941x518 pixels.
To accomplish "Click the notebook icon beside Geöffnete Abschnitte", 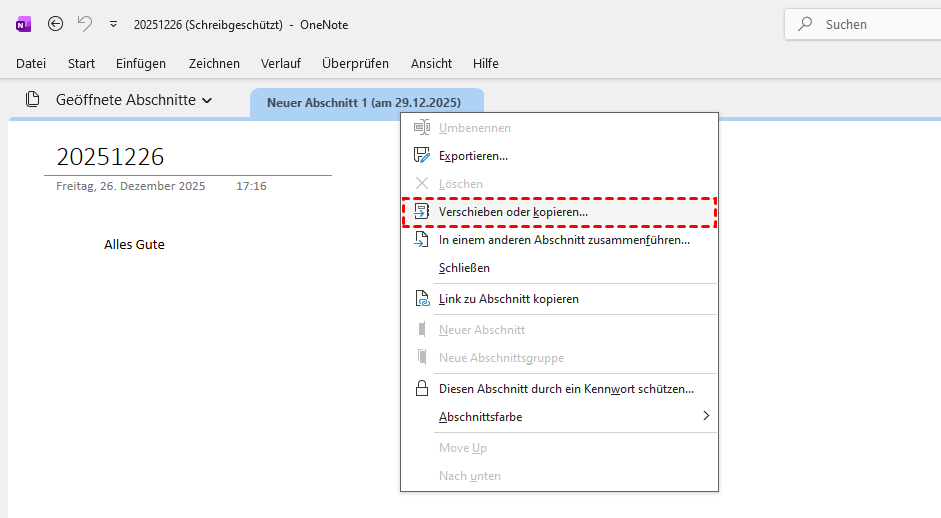I will point(33,100).
